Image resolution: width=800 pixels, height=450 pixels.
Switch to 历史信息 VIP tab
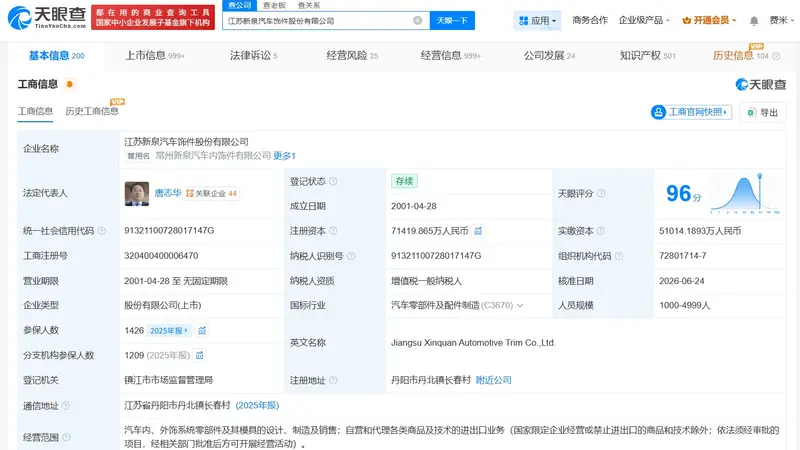point(740,56)
